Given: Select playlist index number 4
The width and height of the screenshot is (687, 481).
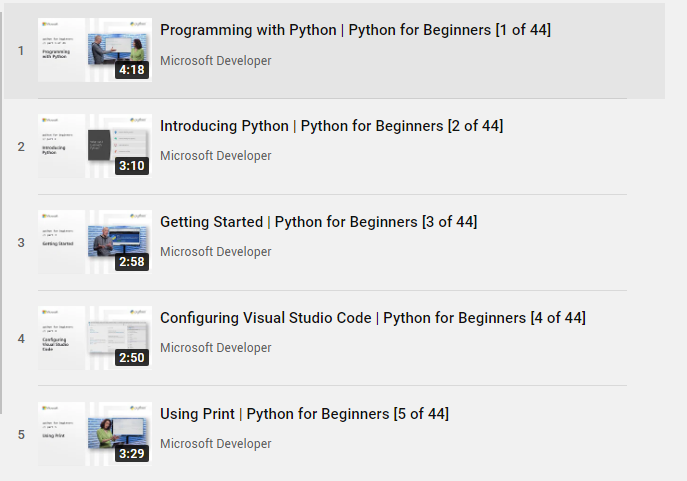Looking at the screenshot, I should point(21,339).
